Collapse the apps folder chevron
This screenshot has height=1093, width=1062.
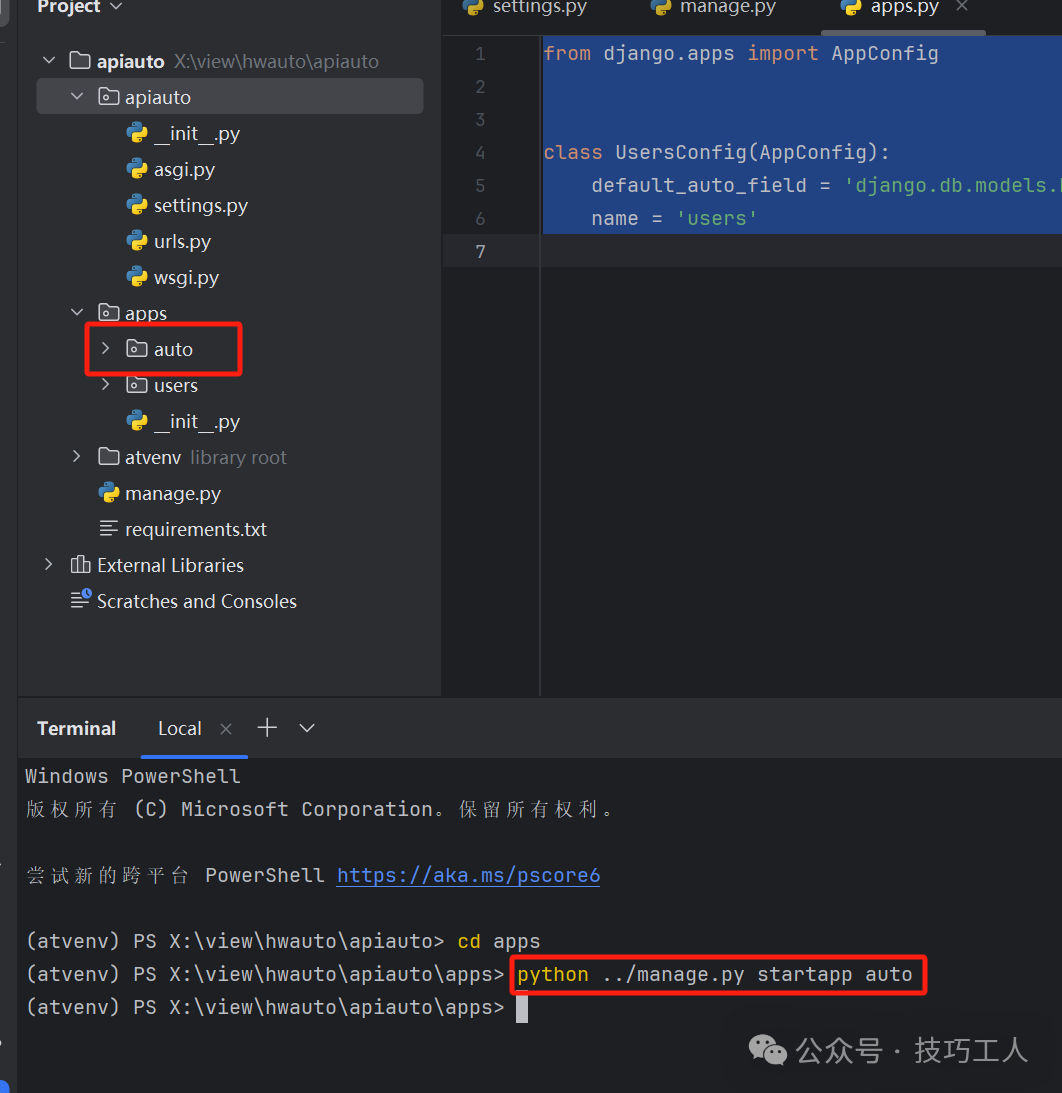[77, 313]
